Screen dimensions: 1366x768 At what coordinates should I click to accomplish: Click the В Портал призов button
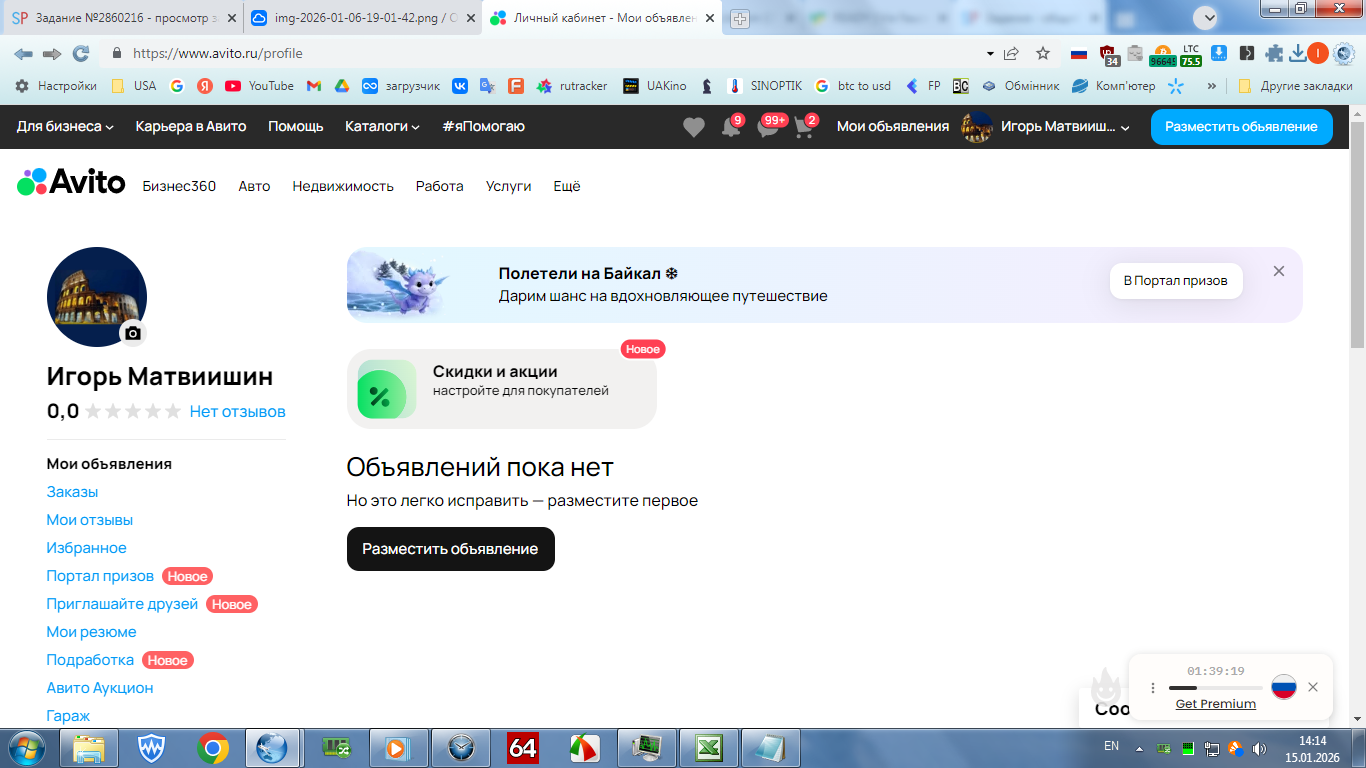[1175, 281]
